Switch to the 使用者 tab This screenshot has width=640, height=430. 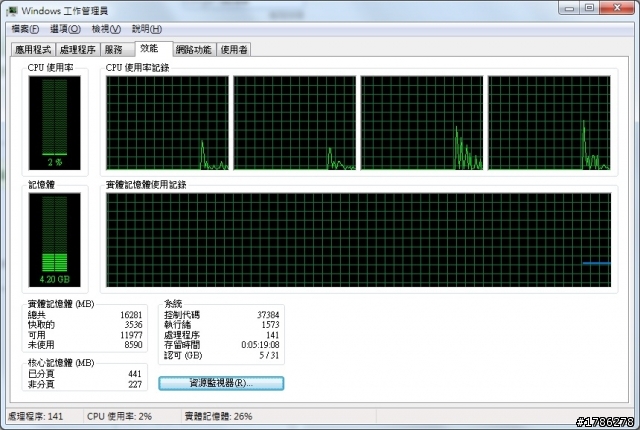coord(234,50)
